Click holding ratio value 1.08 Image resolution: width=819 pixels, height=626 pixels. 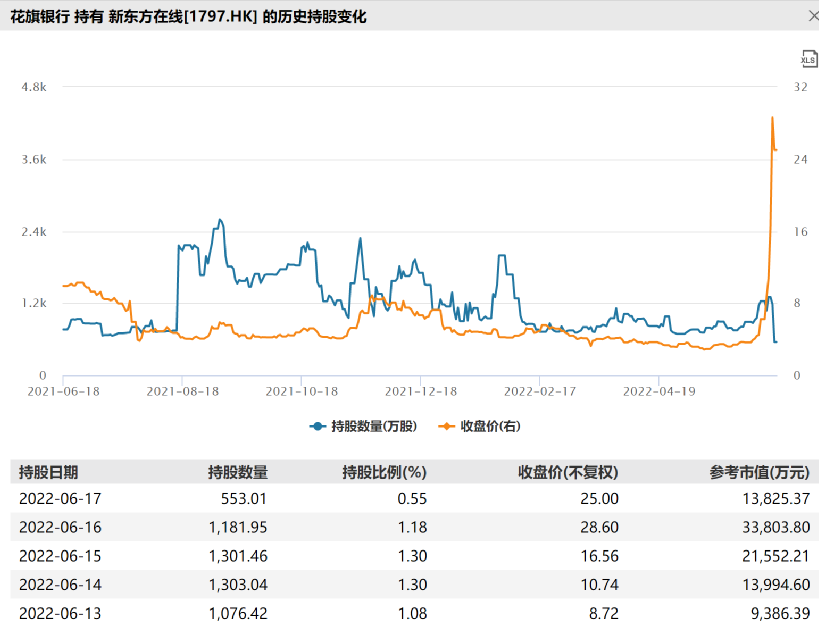point(413,613)
